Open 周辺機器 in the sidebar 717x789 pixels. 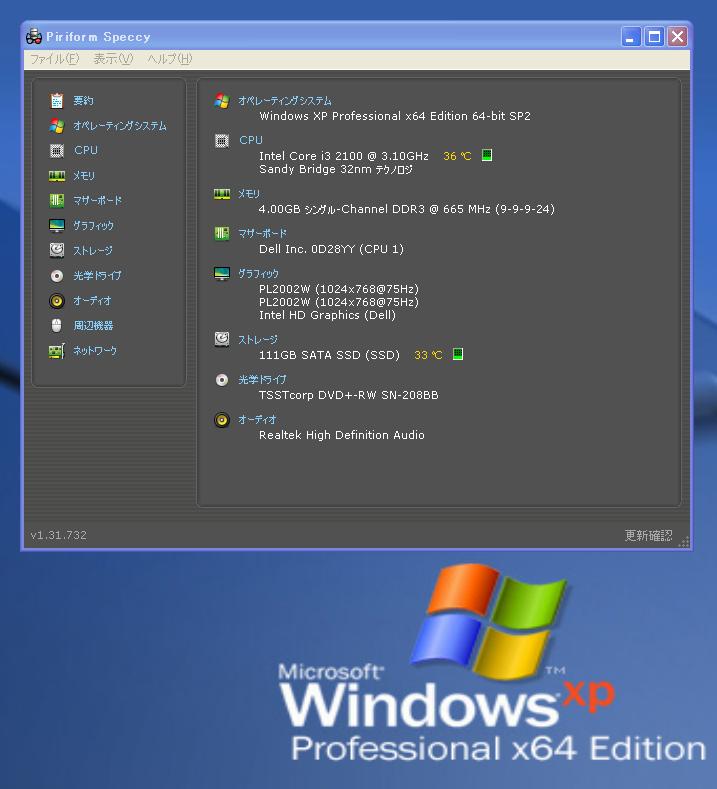(x=94, y=326)
